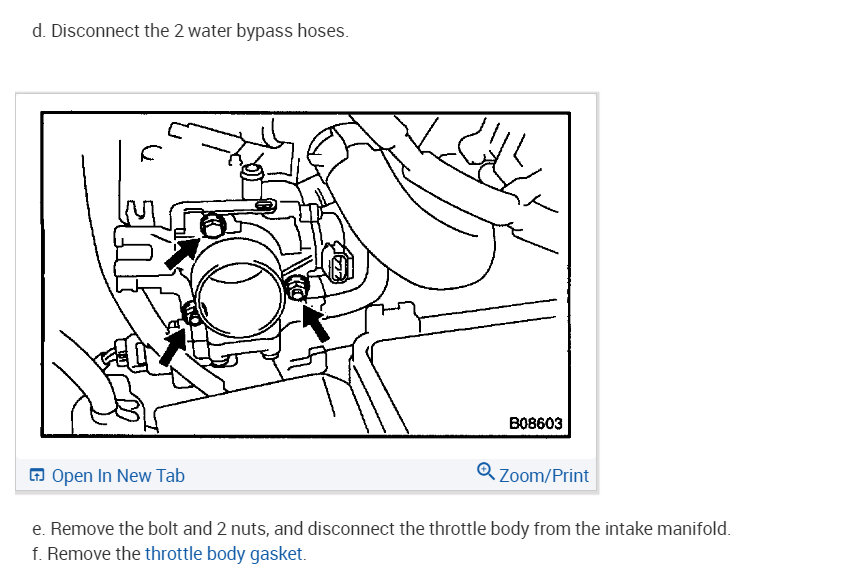Open the Zoom/Print text link

pyautogui.click(x=543, y=476)
